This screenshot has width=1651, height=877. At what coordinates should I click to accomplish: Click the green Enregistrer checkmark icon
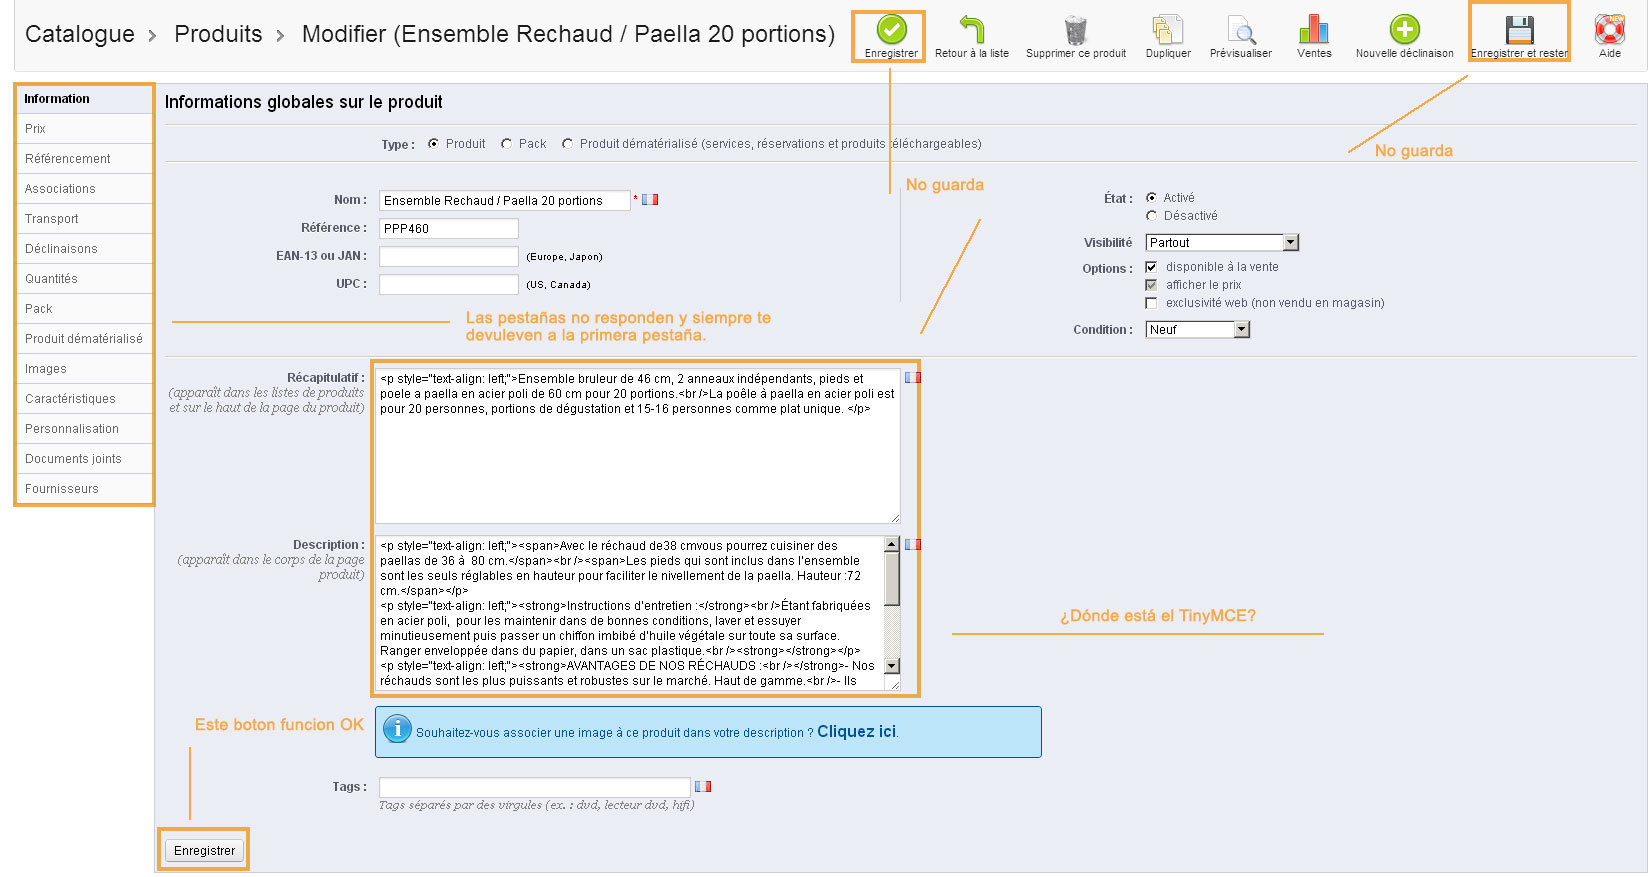tap(891, 29)
